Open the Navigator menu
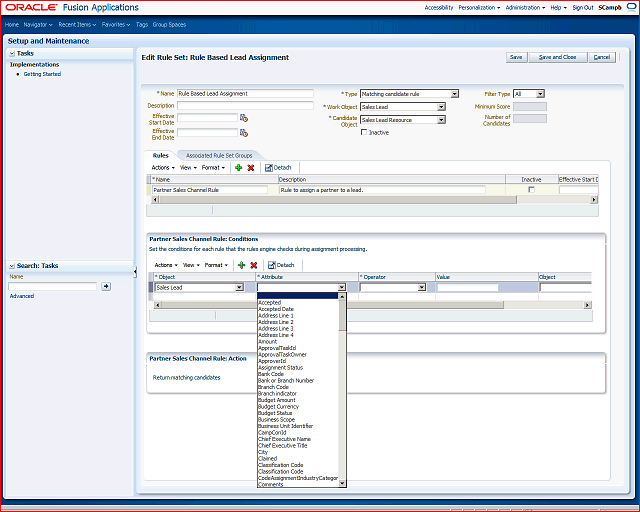The height and width of the screenshot is (512, 640). [38, 24]
